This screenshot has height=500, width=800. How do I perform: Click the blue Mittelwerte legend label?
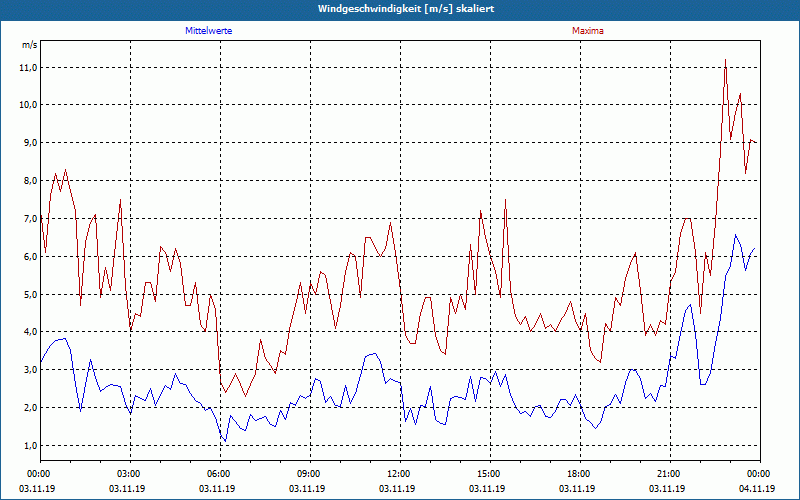(x=209, y=31)
